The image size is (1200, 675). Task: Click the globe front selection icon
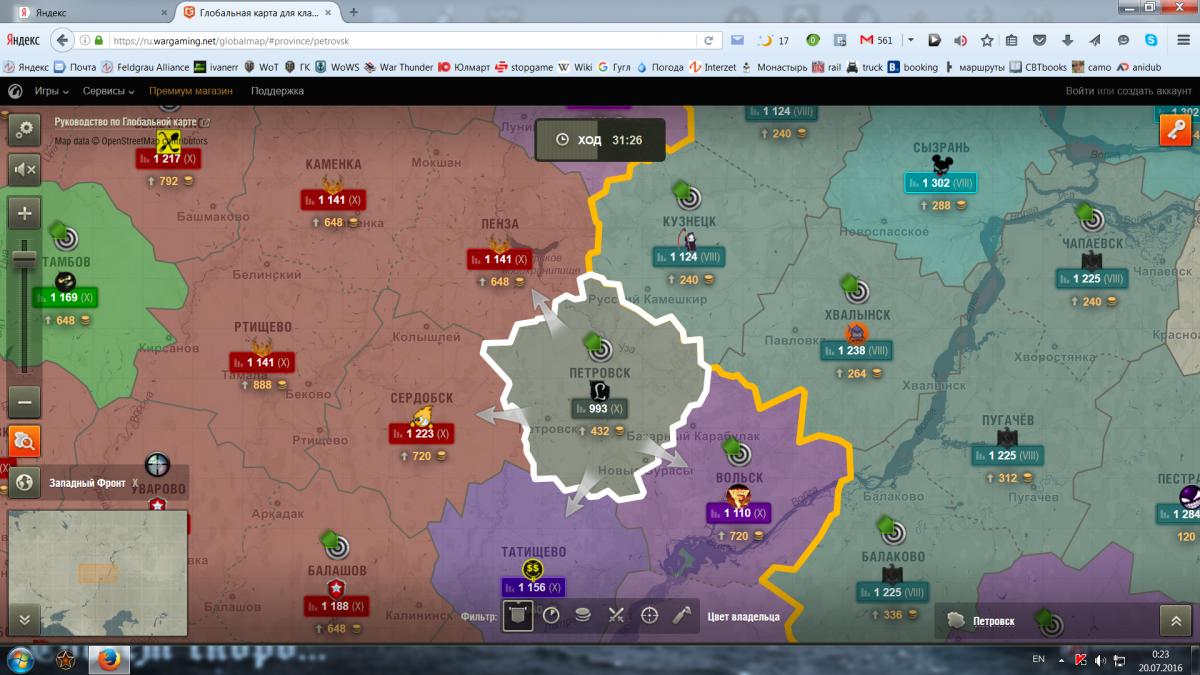tap(25, 482)
